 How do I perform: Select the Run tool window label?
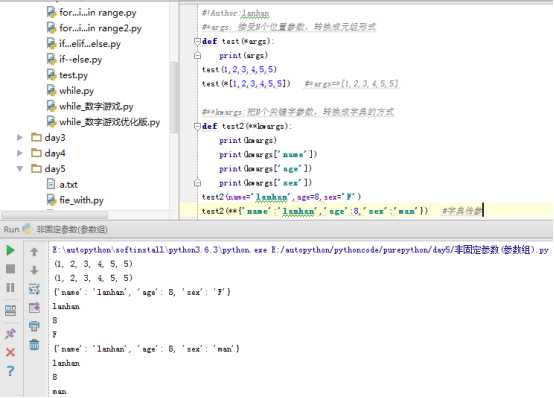[x=11, y=229]
